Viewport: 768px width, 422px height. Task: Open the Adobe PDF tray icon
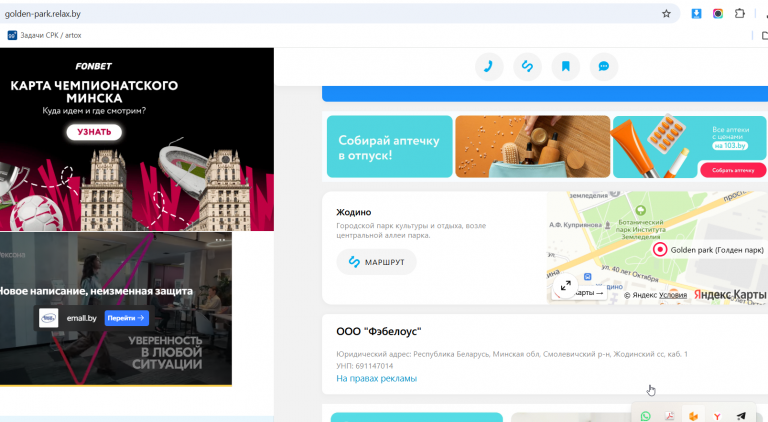669,416
